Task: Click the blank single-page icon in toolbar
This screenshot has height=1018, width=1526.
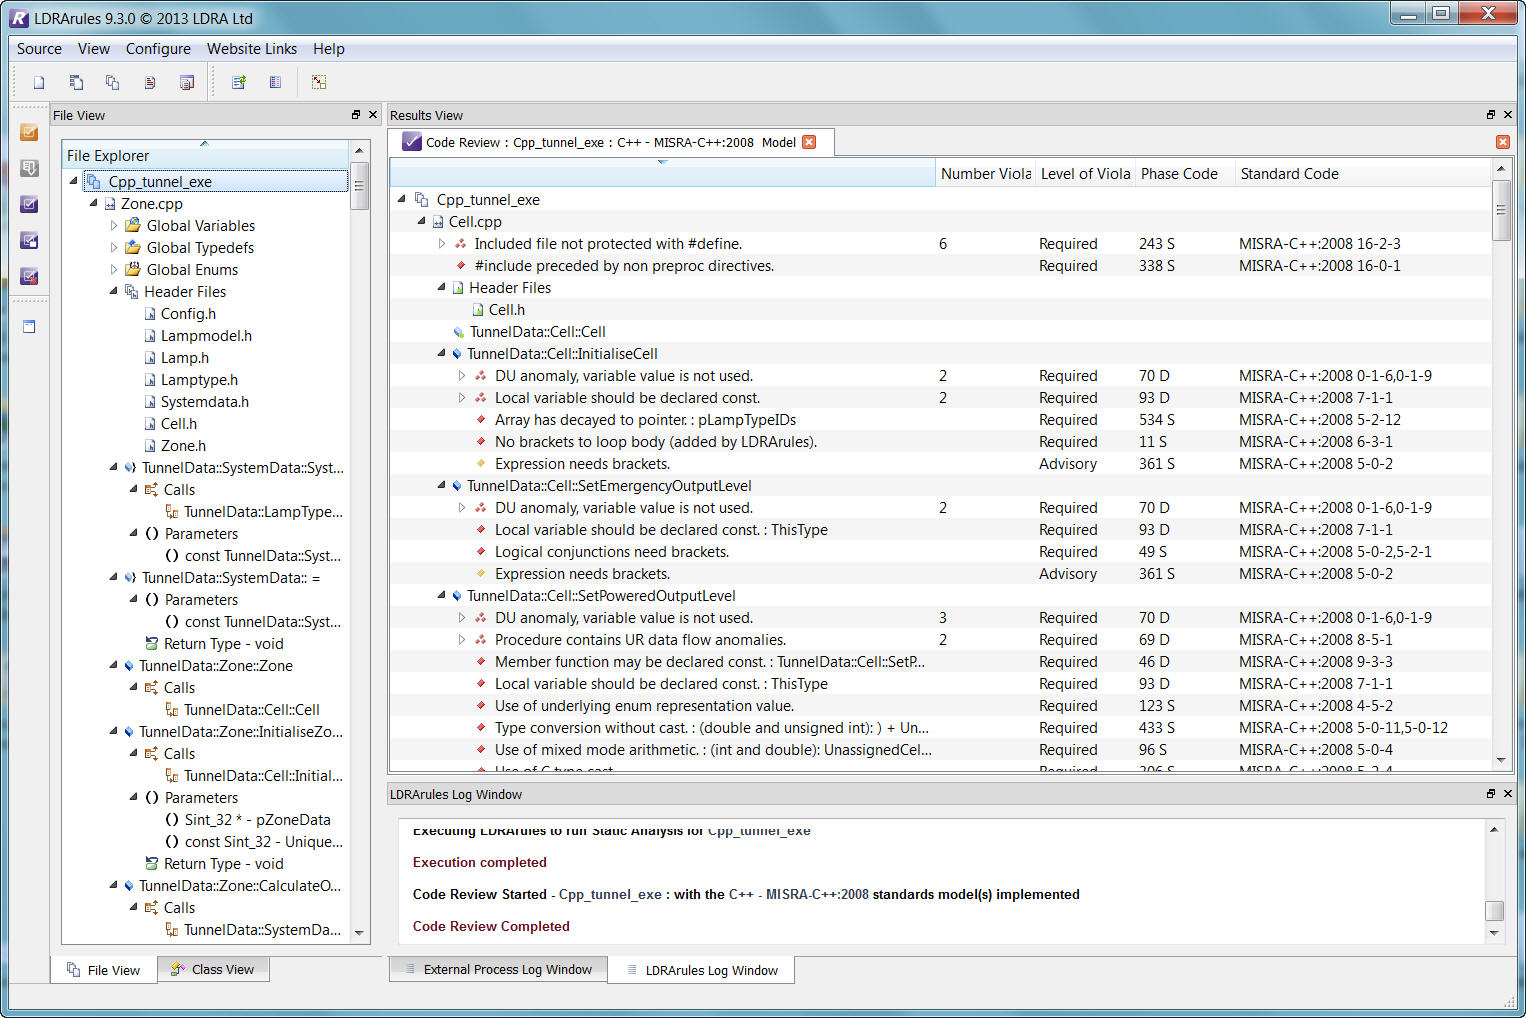Action: [x=39, y=82]
